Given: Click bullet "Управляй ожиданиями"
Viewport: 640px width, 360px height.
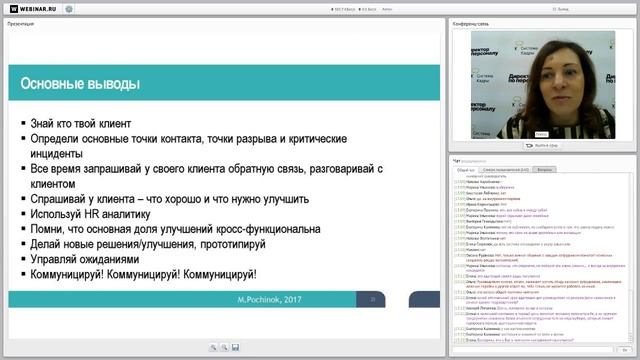Looking at the screenshot, I should coord(84,259).
